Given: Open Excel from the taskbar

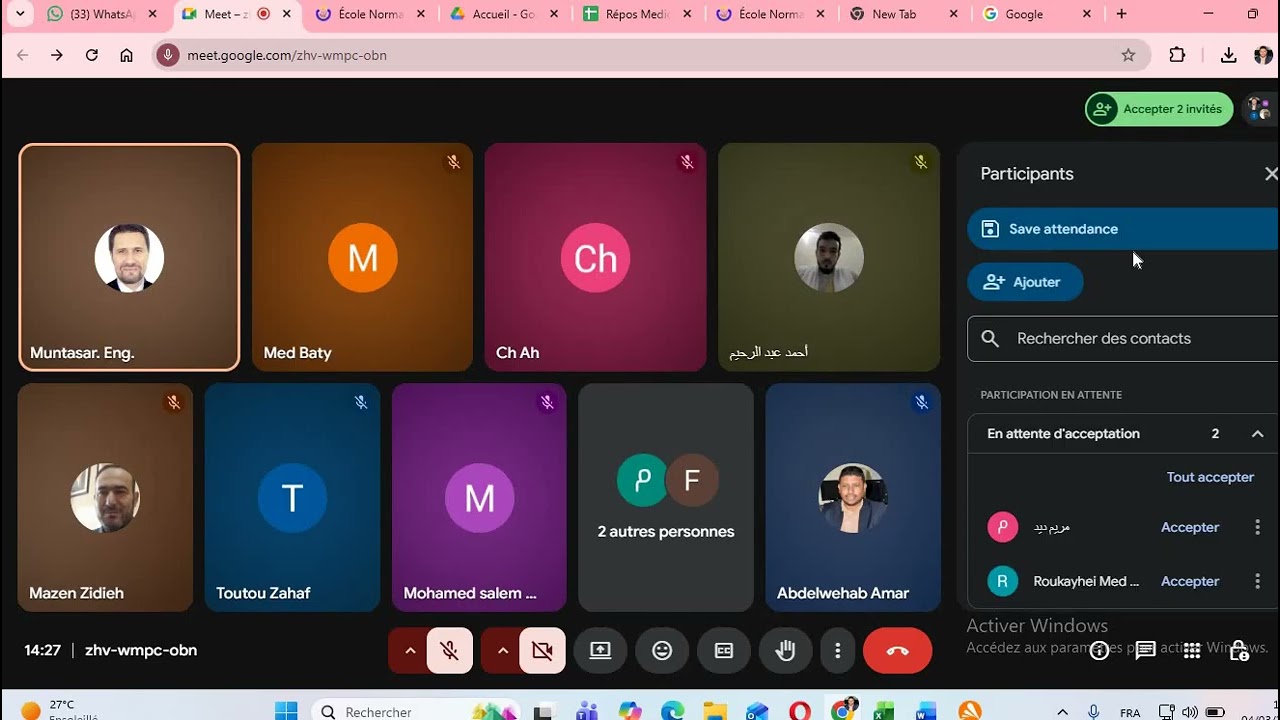Looking at the screenshot, I should tap(884, 711).
